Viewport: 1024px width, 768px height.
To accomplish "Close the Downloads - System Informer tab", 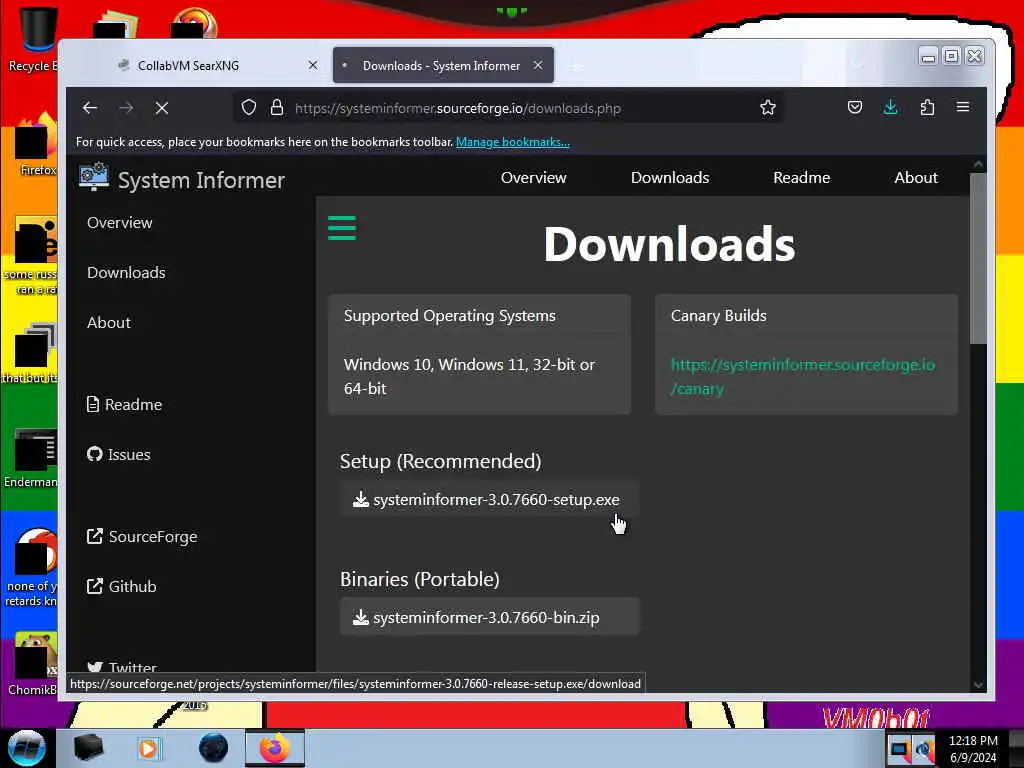I will tap(537, 65).
